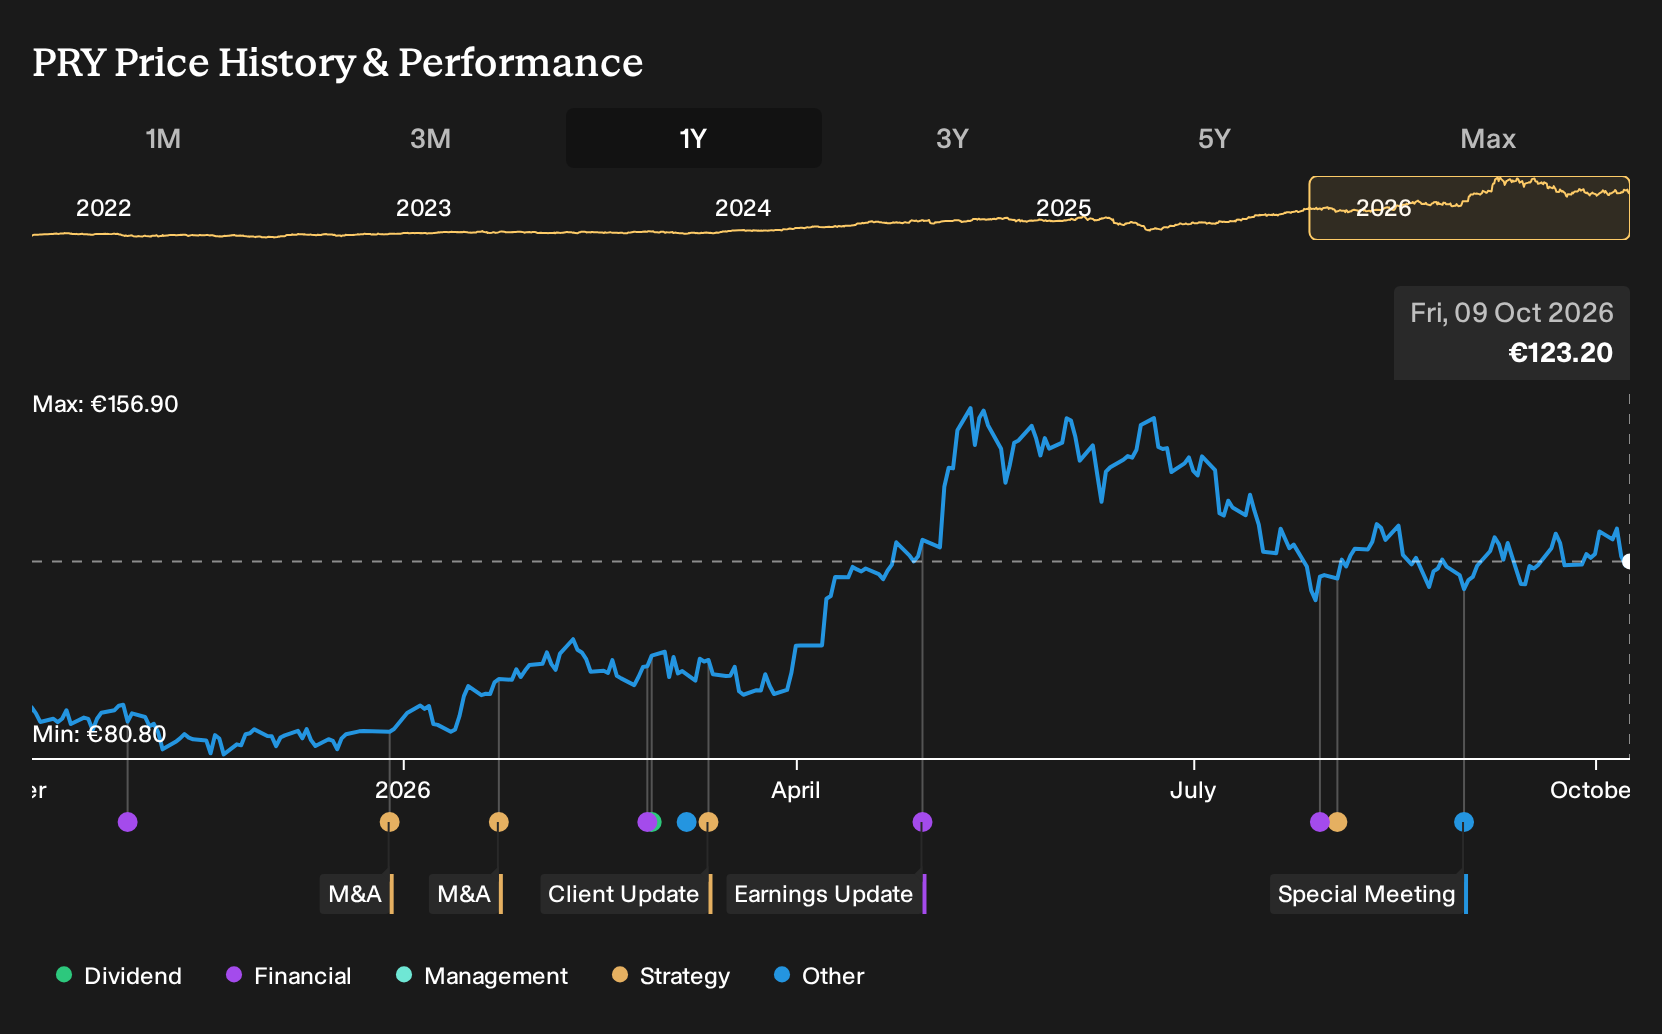Click the Min: €80.80 label
This screenshot has width=1662, height=1034.
pyautogui.click(x=99, y=734)
